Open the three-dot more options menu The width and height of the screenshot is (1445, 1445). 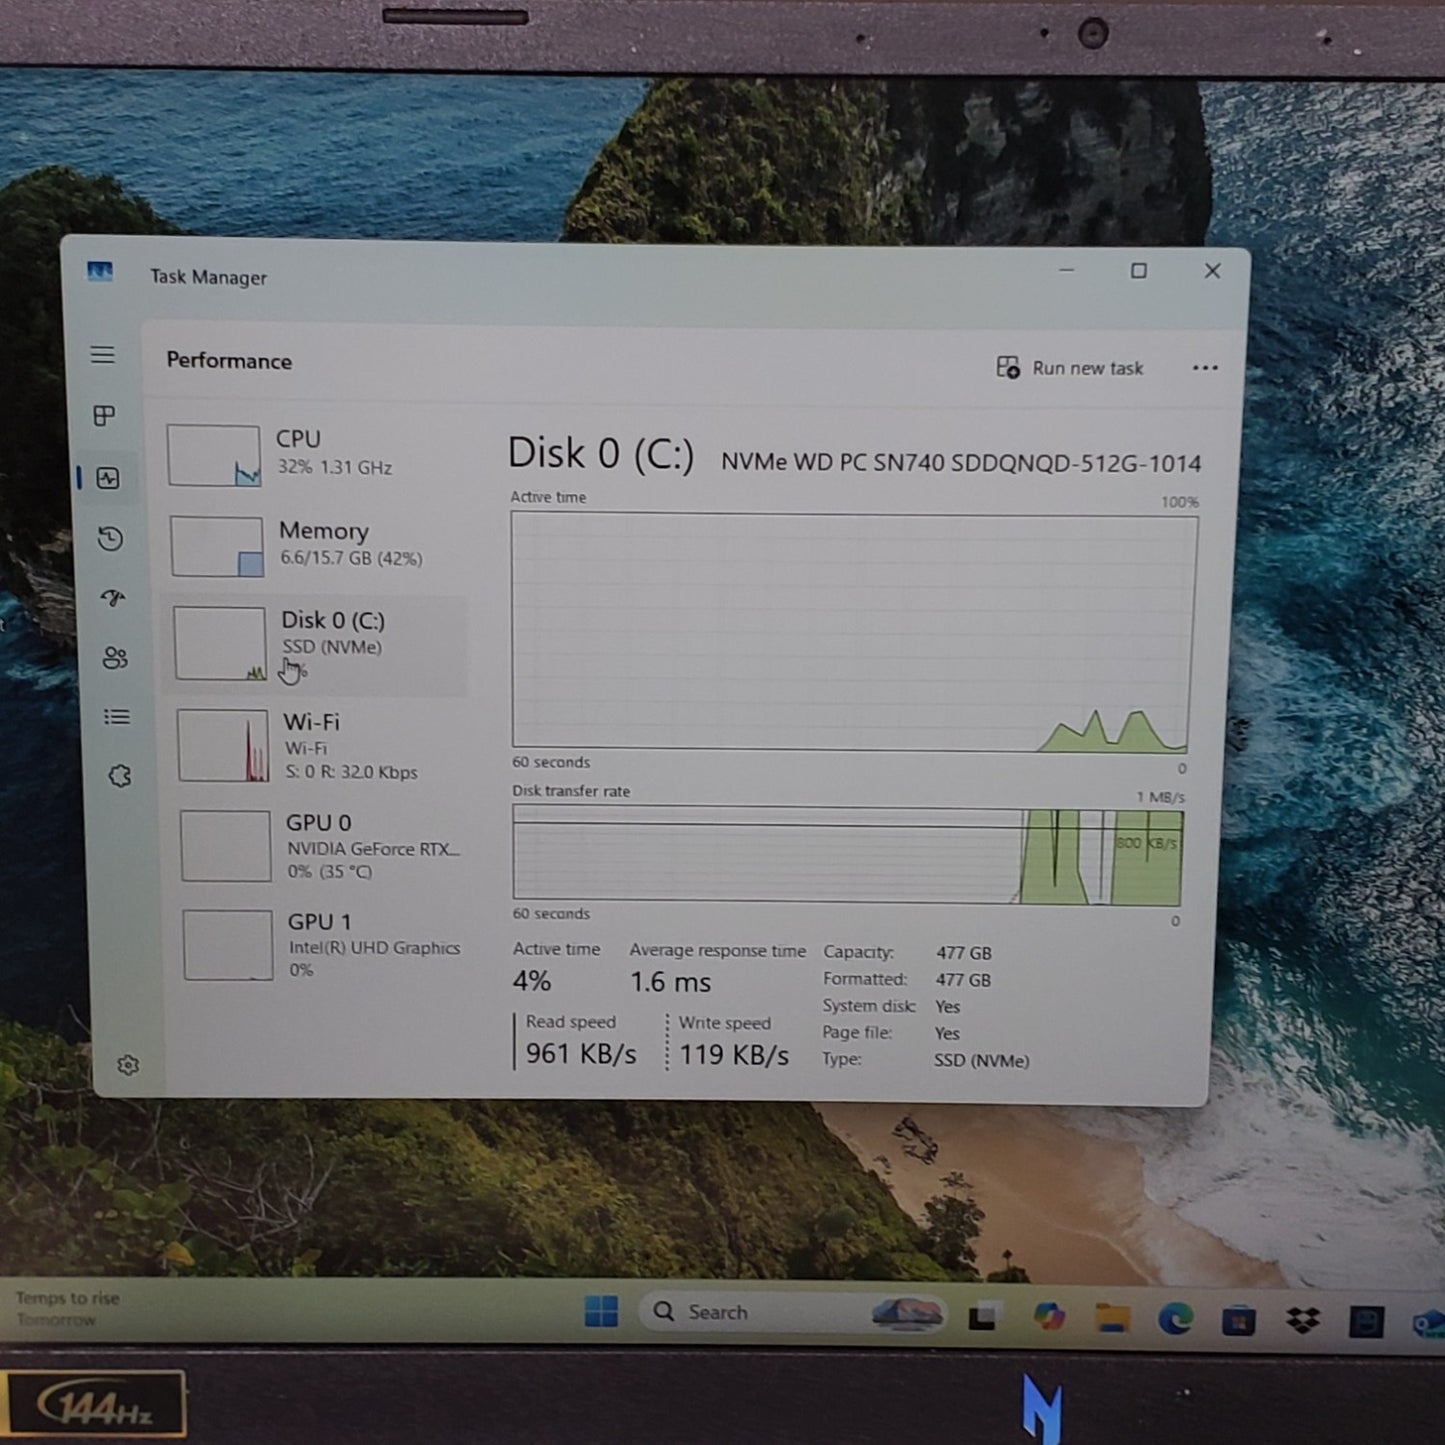tap(1205, 368)
